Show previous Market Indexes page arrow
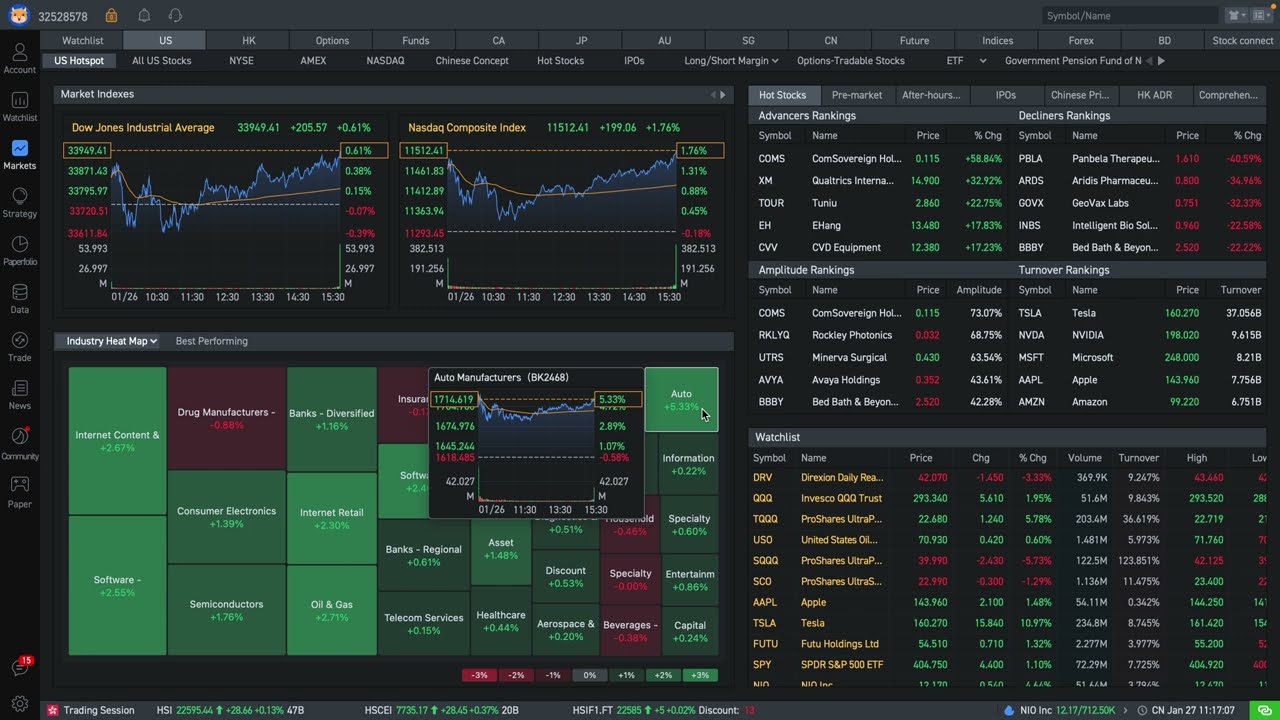Screen dimensions: 1280x720 point(714,95)
